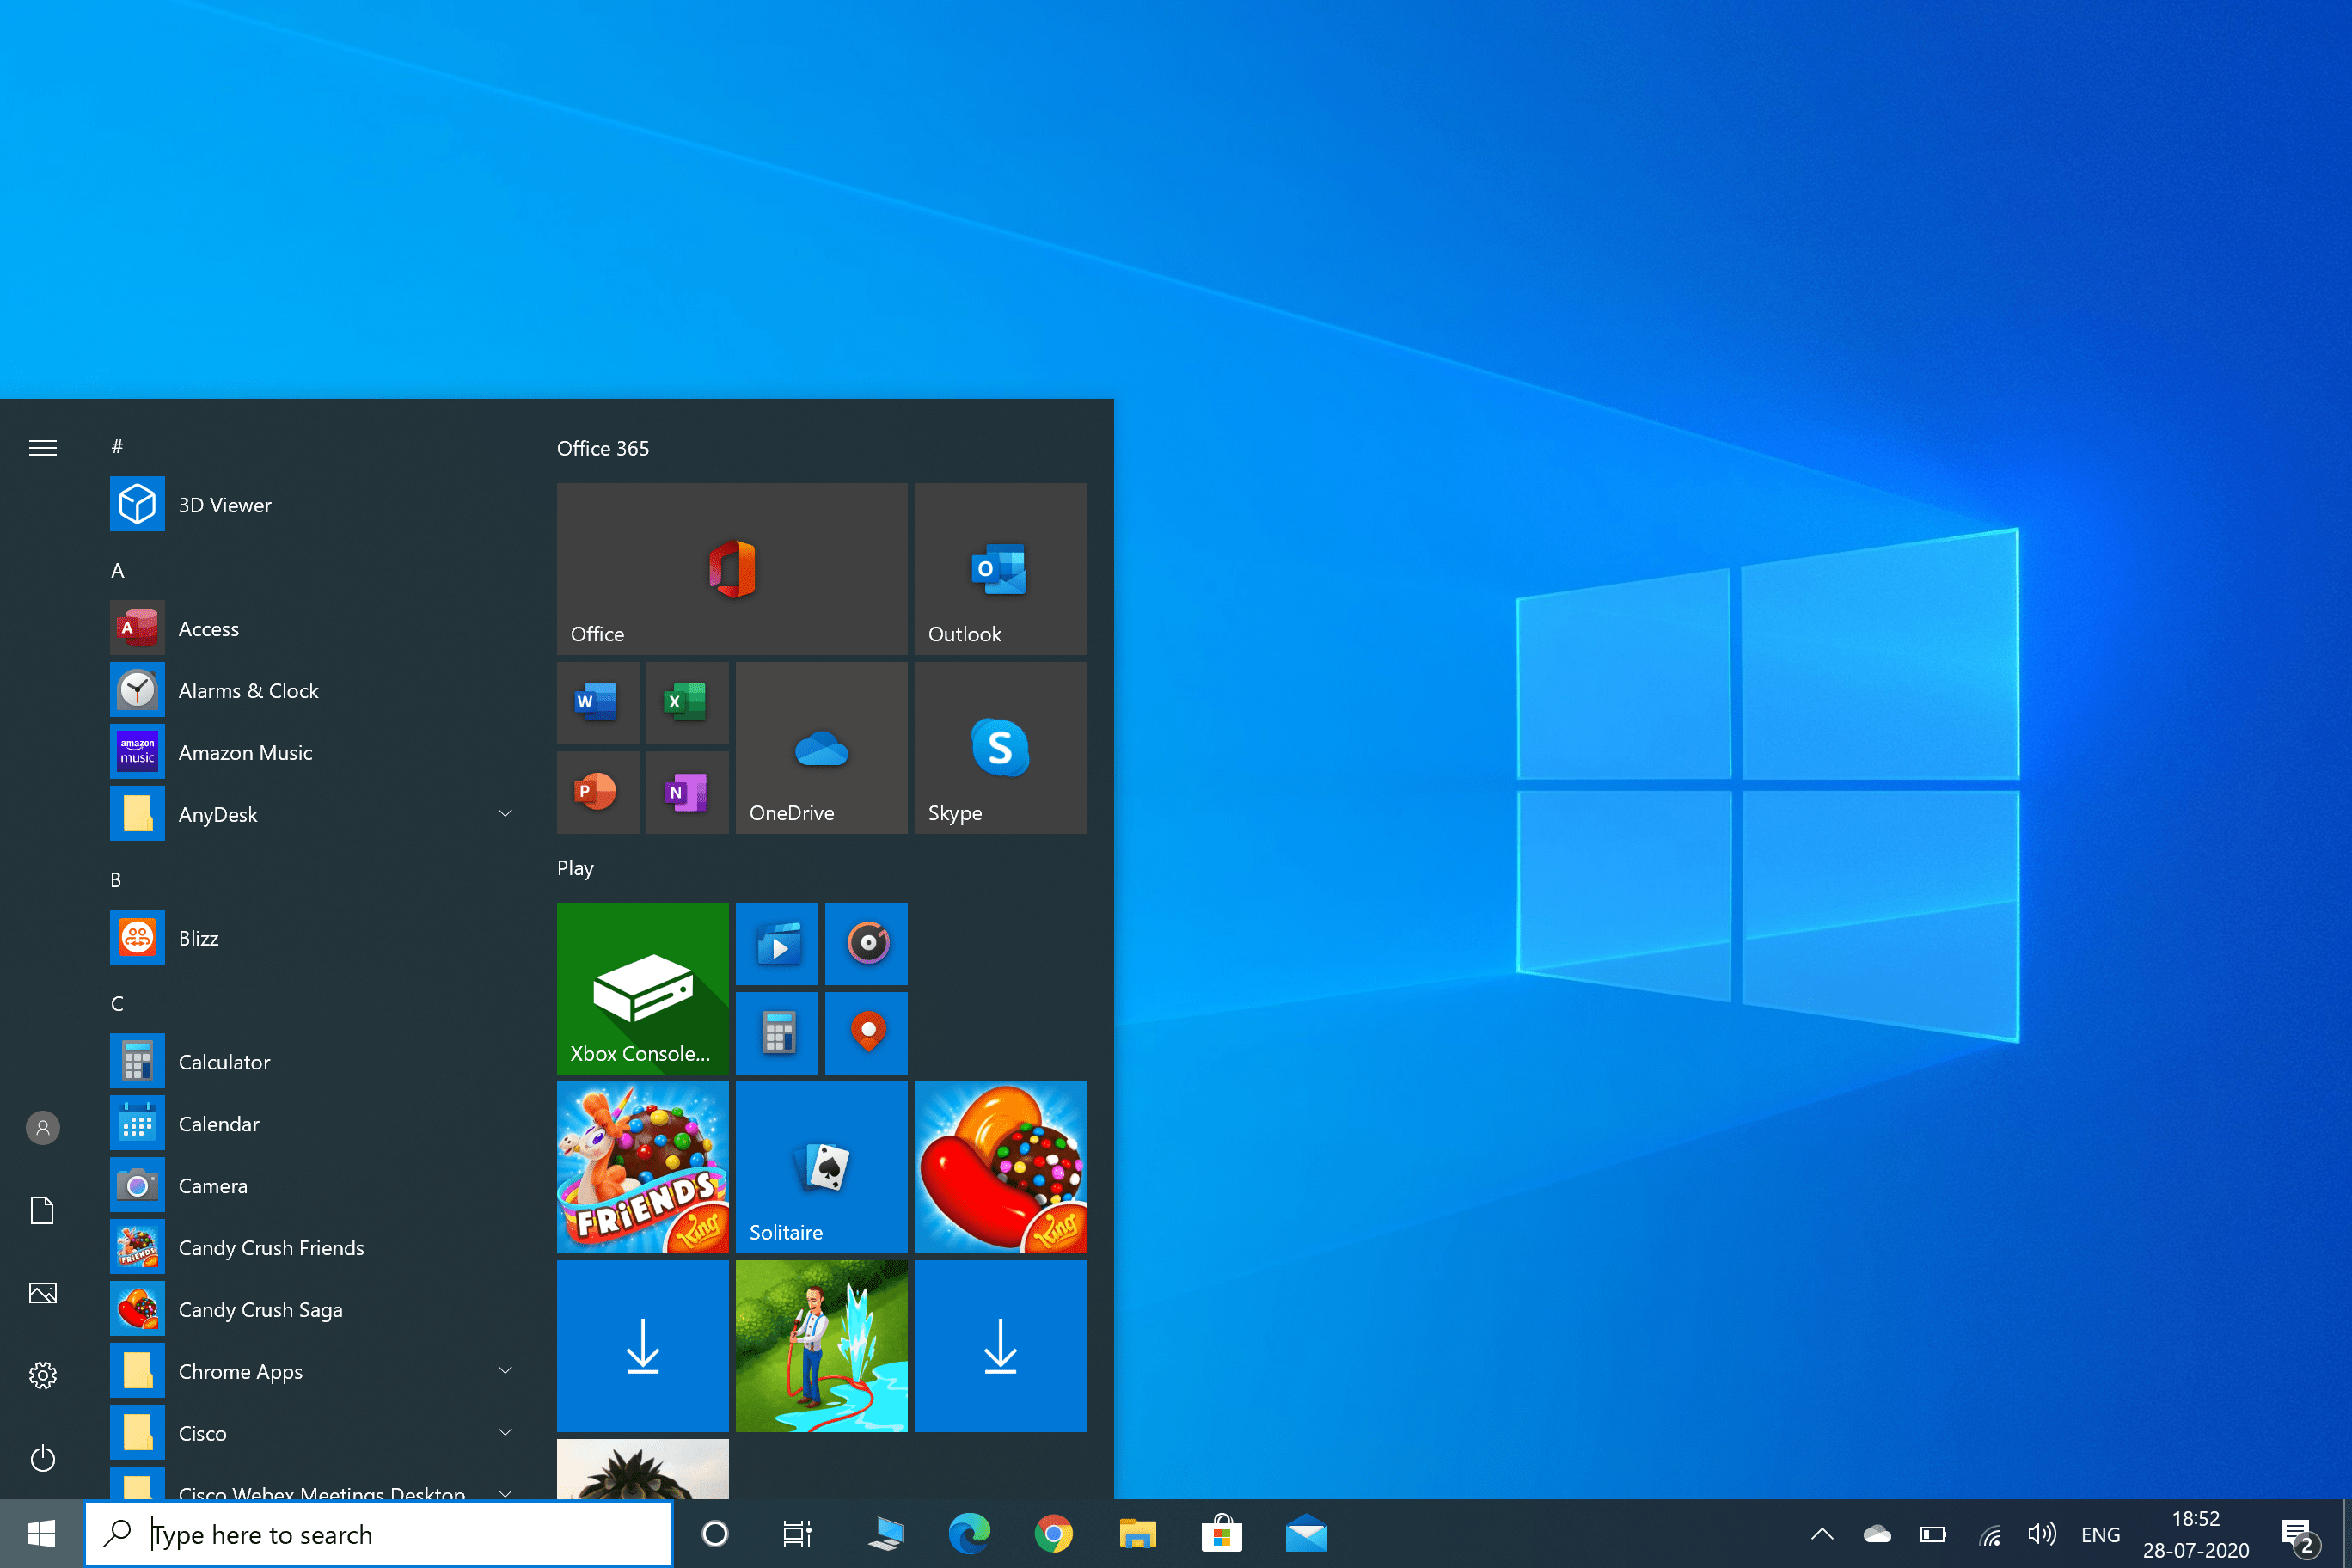Click the volume icon in system tray
Image resolution: width=2352 pixels, height=1568 pixels.
2041,1534
